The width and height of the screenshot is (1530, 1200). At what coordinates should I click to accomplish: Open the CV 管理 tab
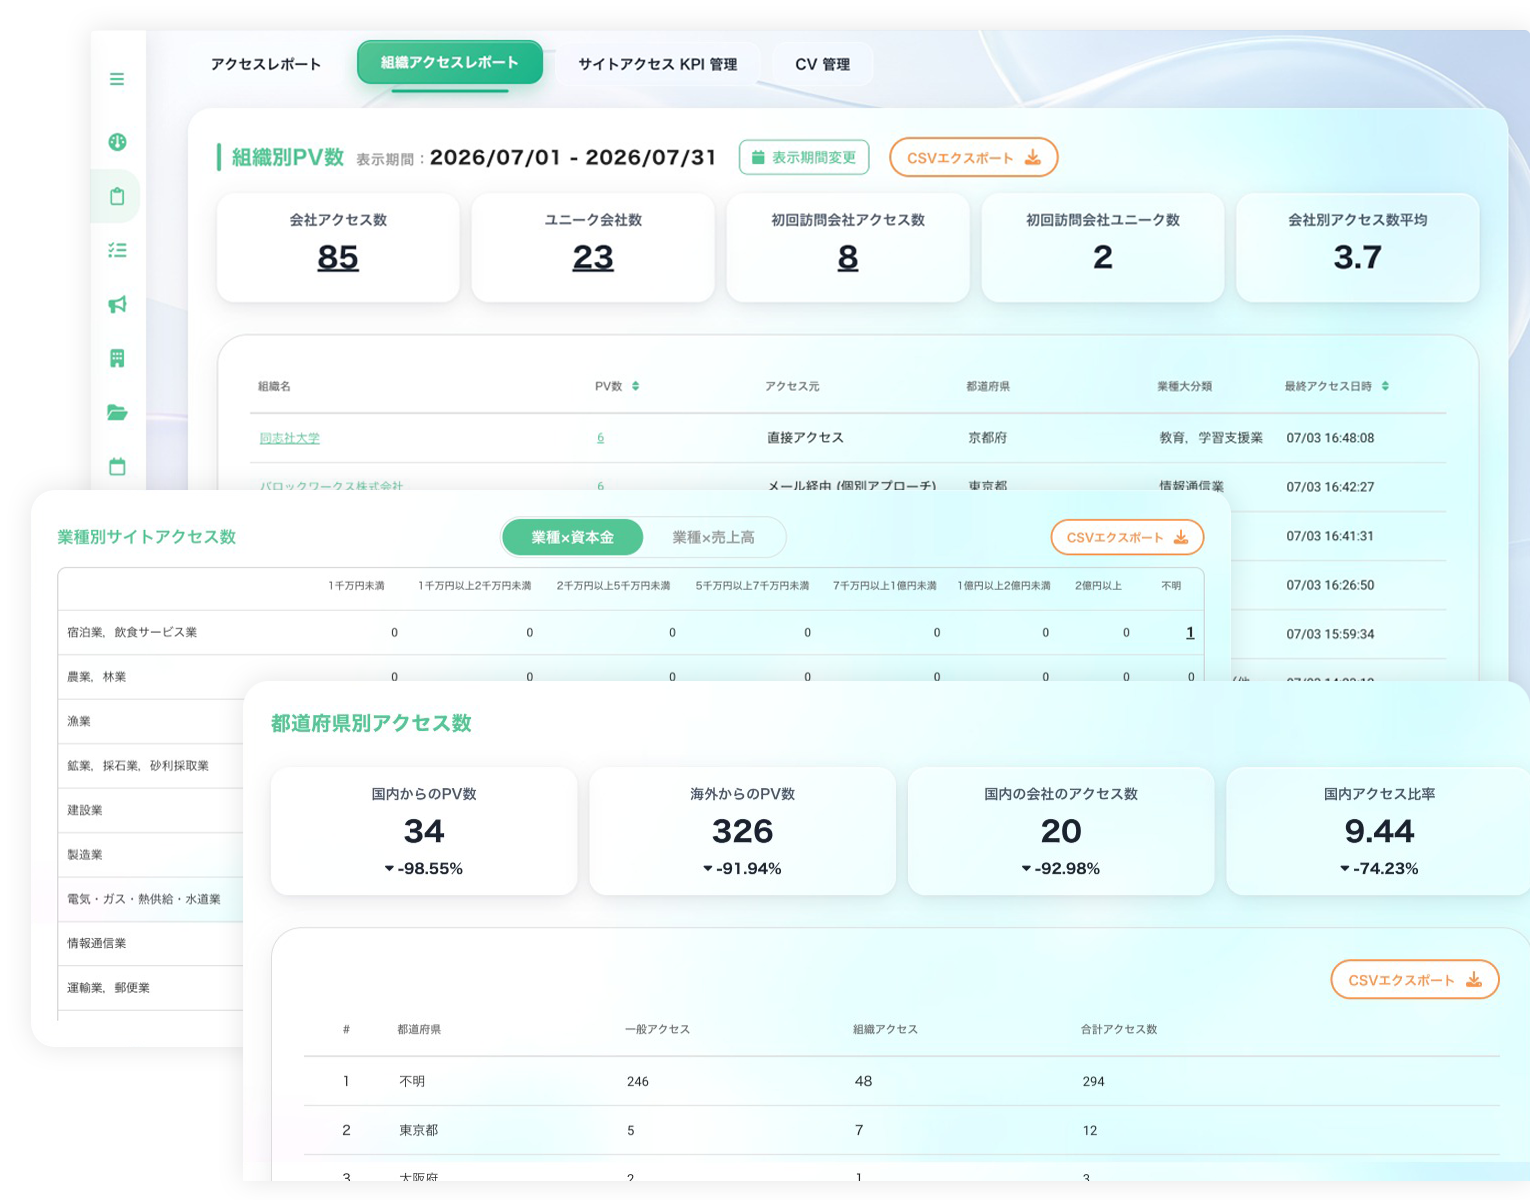pyautogui.click(x=823, y=64)
